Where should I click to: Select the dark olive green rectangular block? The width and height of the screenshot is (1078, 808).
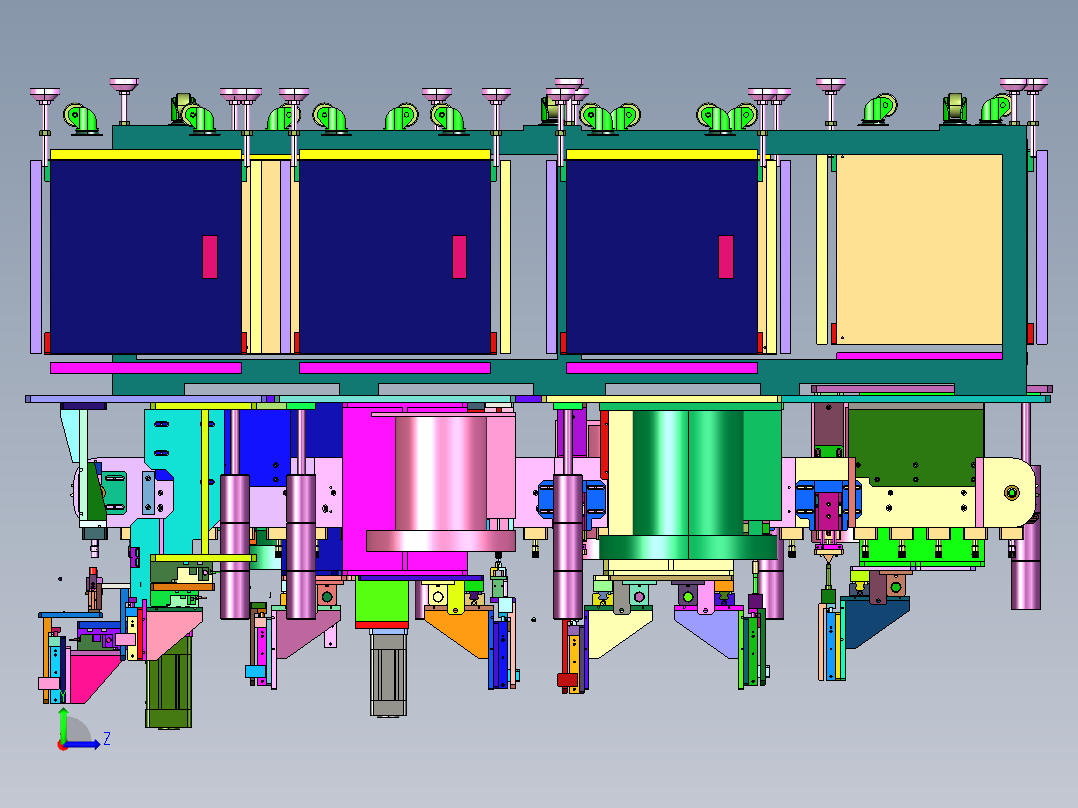point(915,448)
